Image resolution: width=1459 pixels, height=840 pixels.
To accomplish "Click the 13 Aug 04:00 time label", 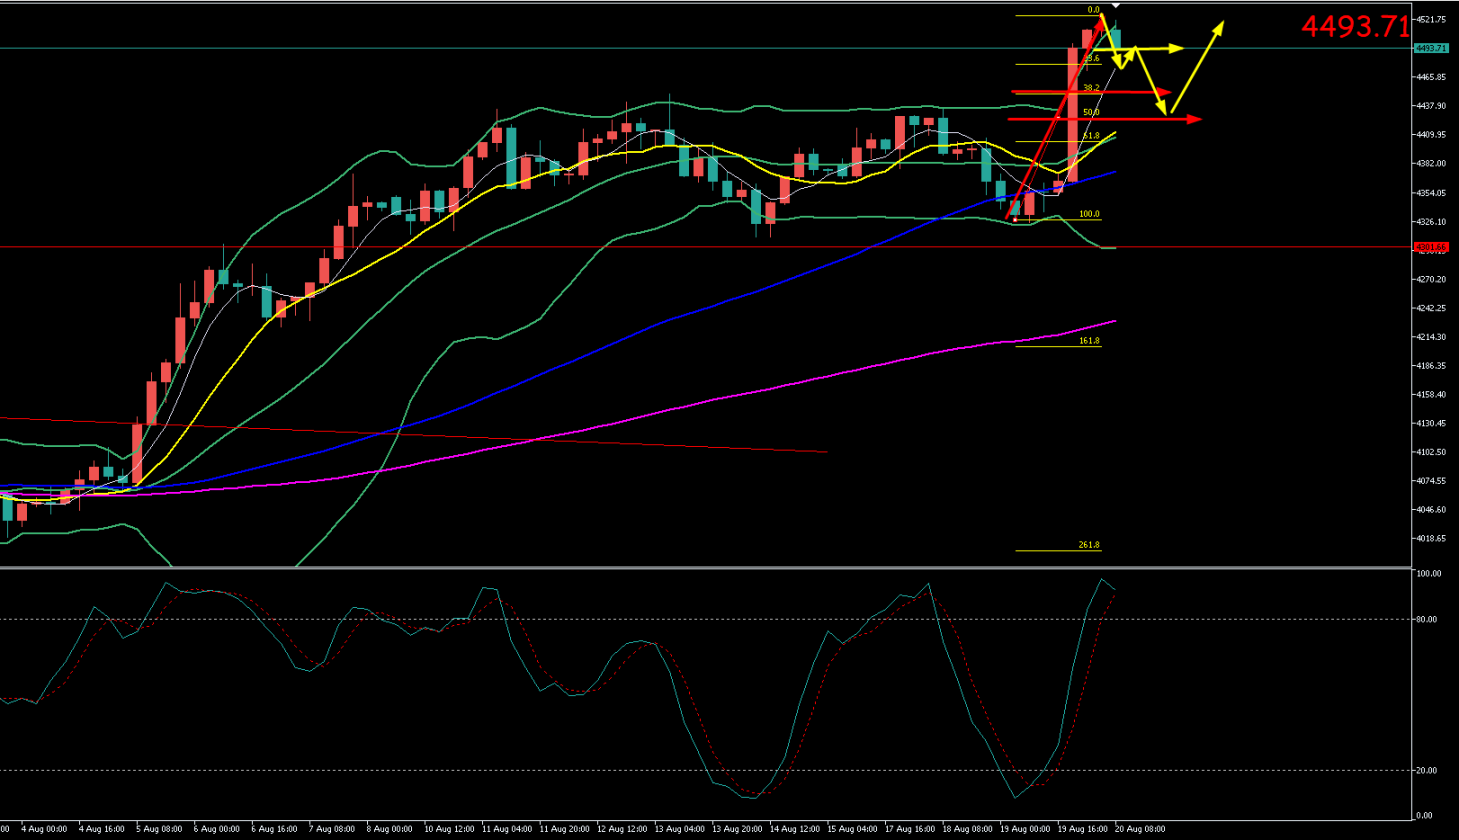I will [679, 829].
